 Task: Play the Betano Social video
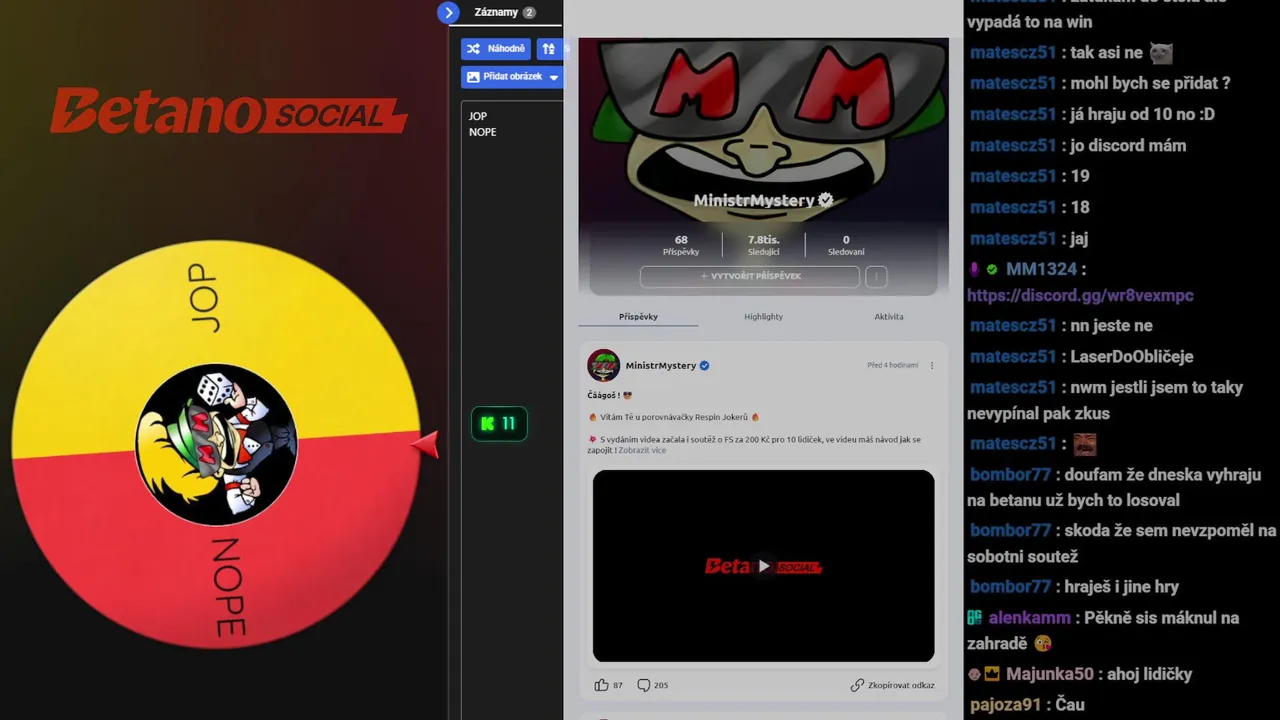point(764,566)
